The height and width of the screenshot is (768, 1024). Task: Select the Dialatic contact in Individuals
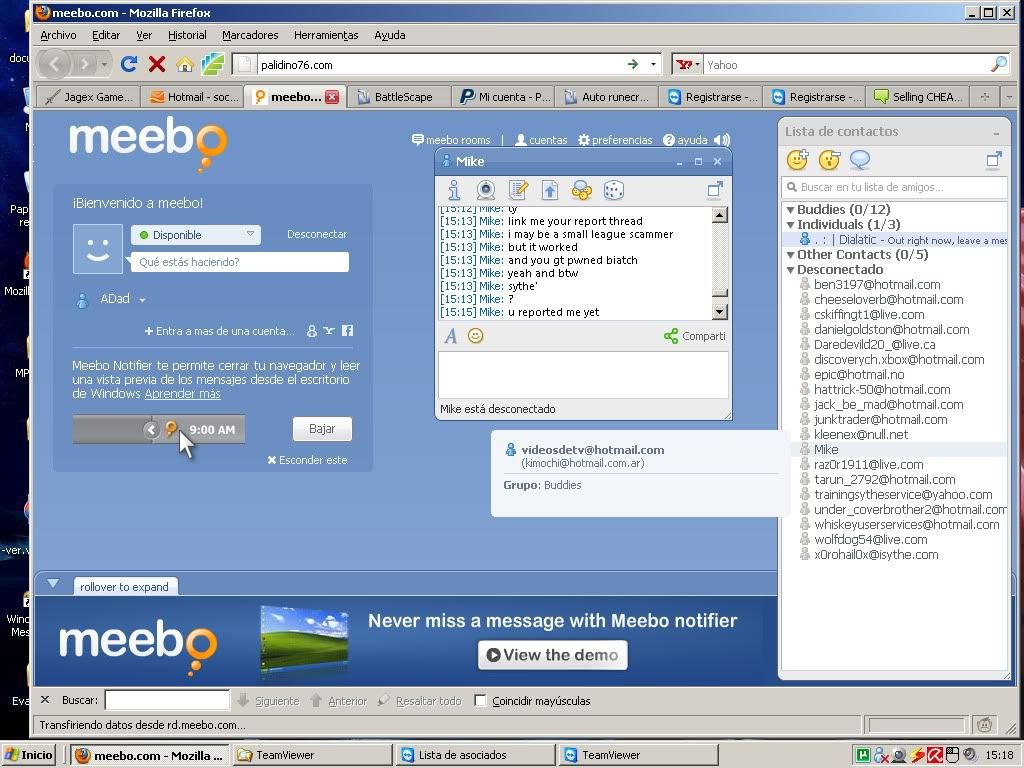click(895, 240)
